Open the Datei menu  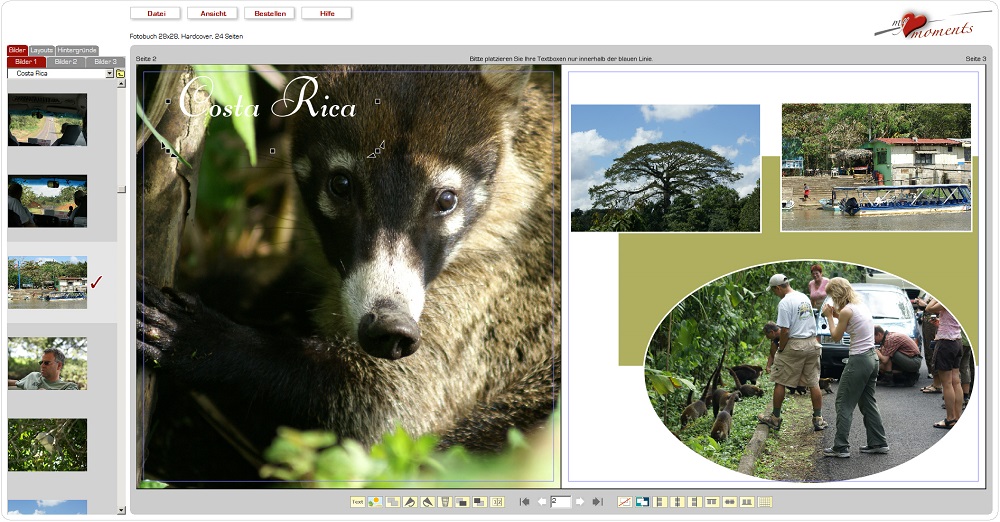[x=156, y=13]
